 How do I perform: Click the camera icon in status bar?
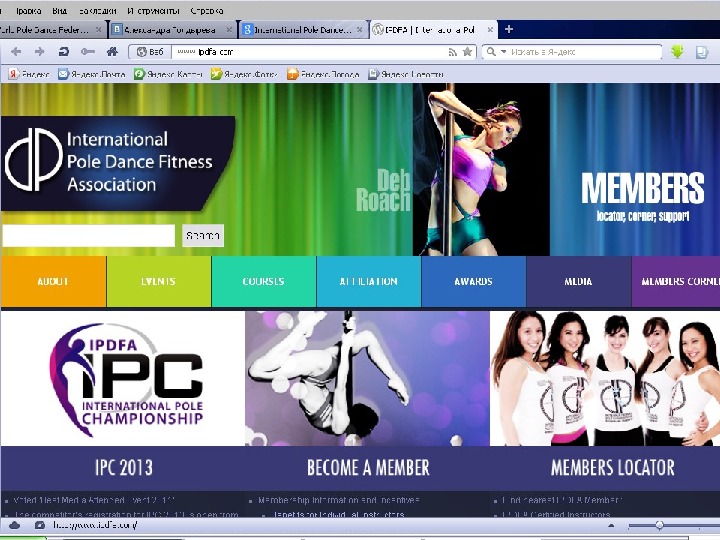tap(39, 525)
